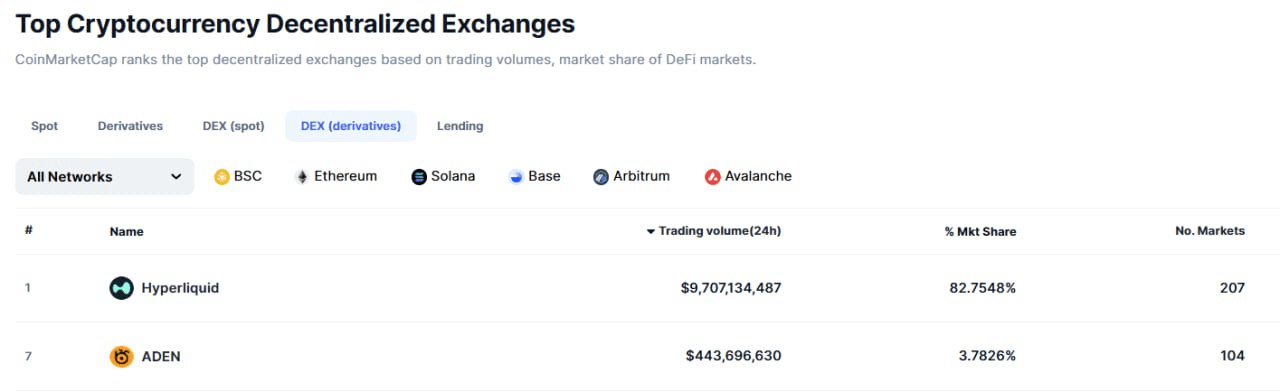The height and width of the screenshot is (392, 1280).
Task: Click the Ethereum diamond logo icon
Action: [x=302, y=177]
